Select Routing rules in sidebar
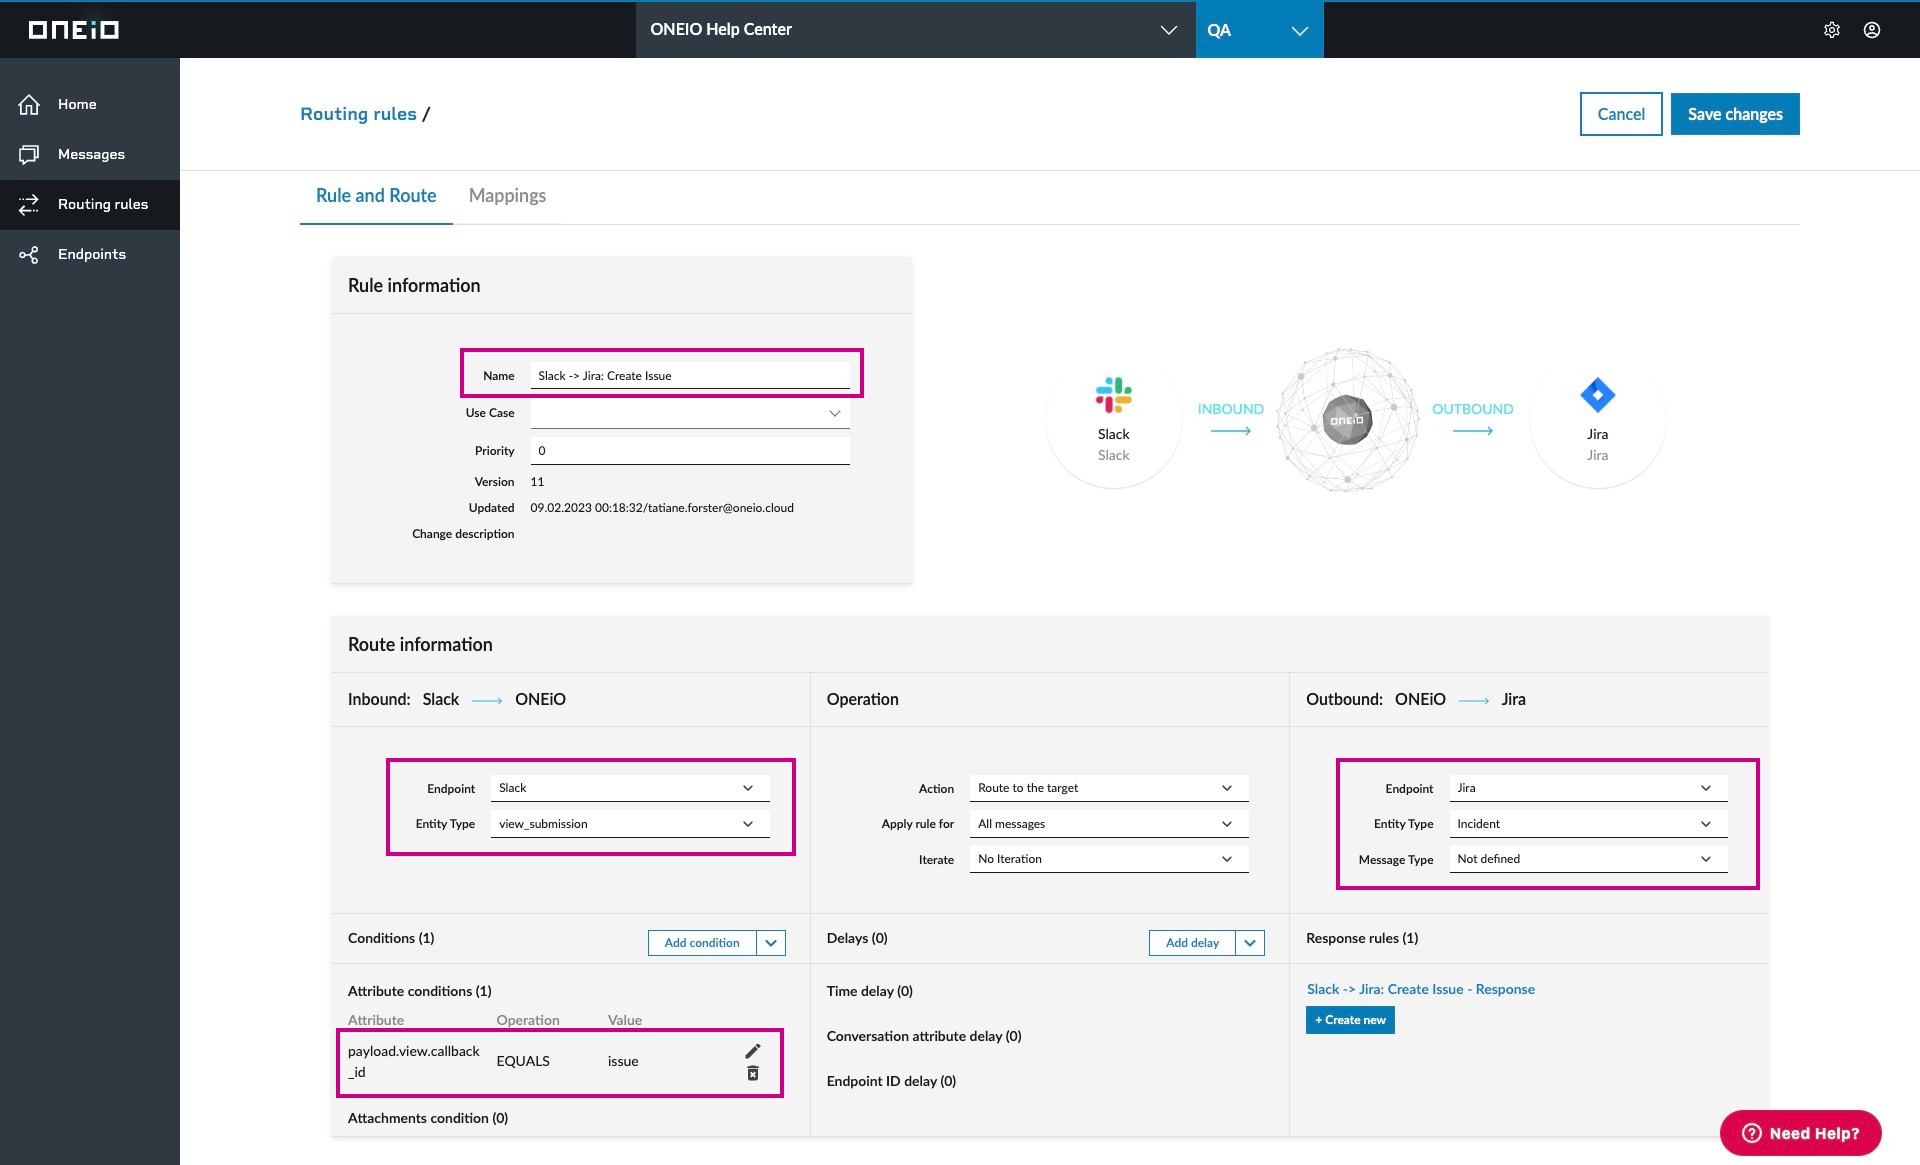 click(90, 204)
